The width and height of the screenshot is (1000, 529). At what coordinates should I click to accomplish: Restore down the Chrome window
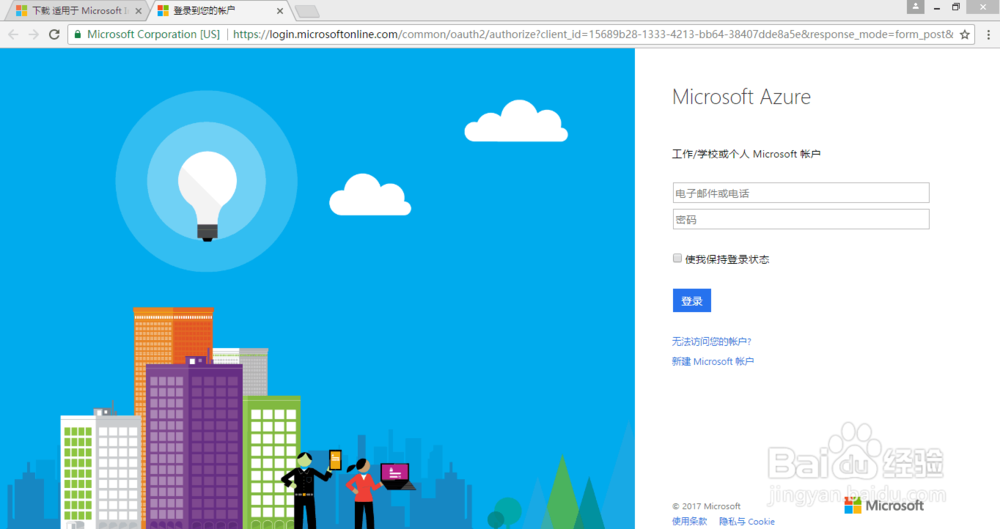955,7
